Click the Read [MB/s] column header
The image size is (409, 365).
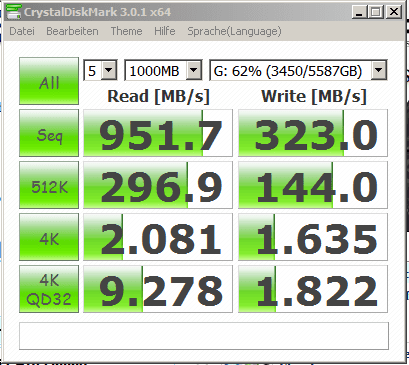(158, 97)
